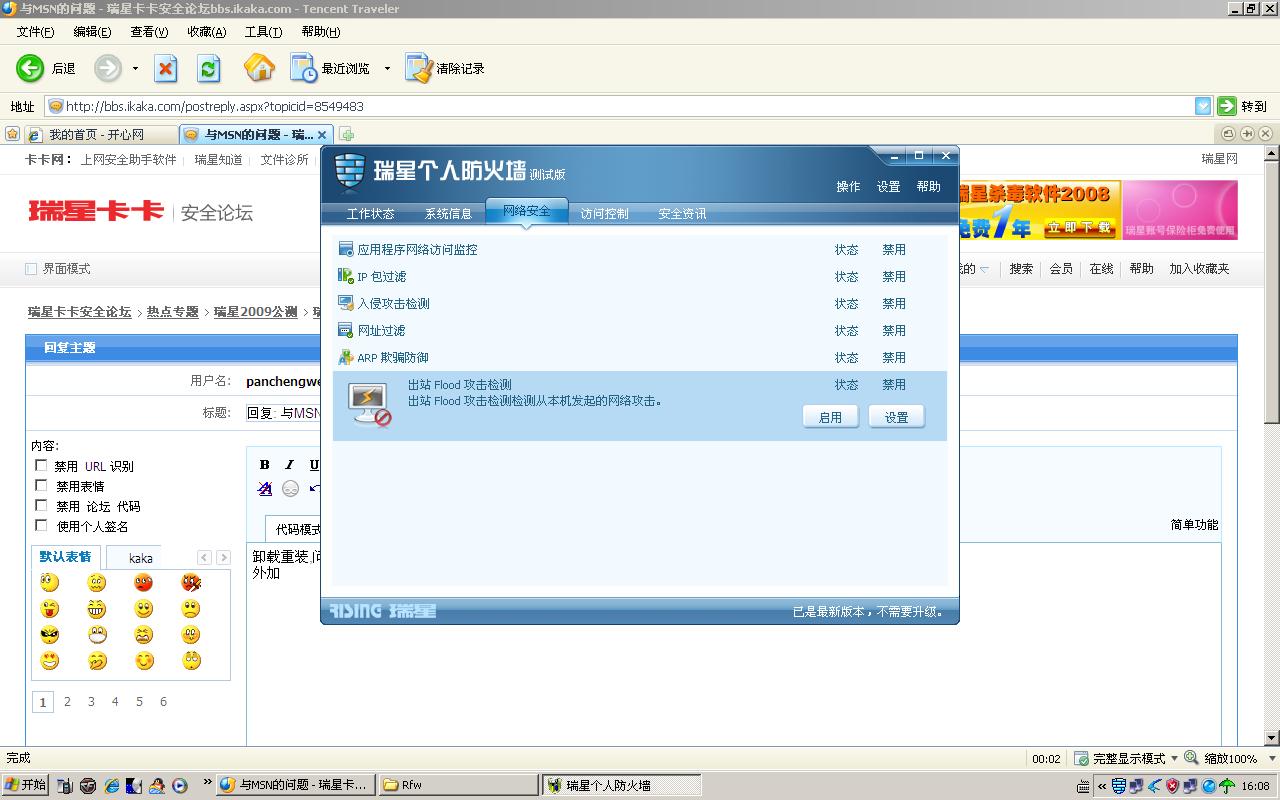Show the next emoticon tab with the right arrow

(223, 557)
